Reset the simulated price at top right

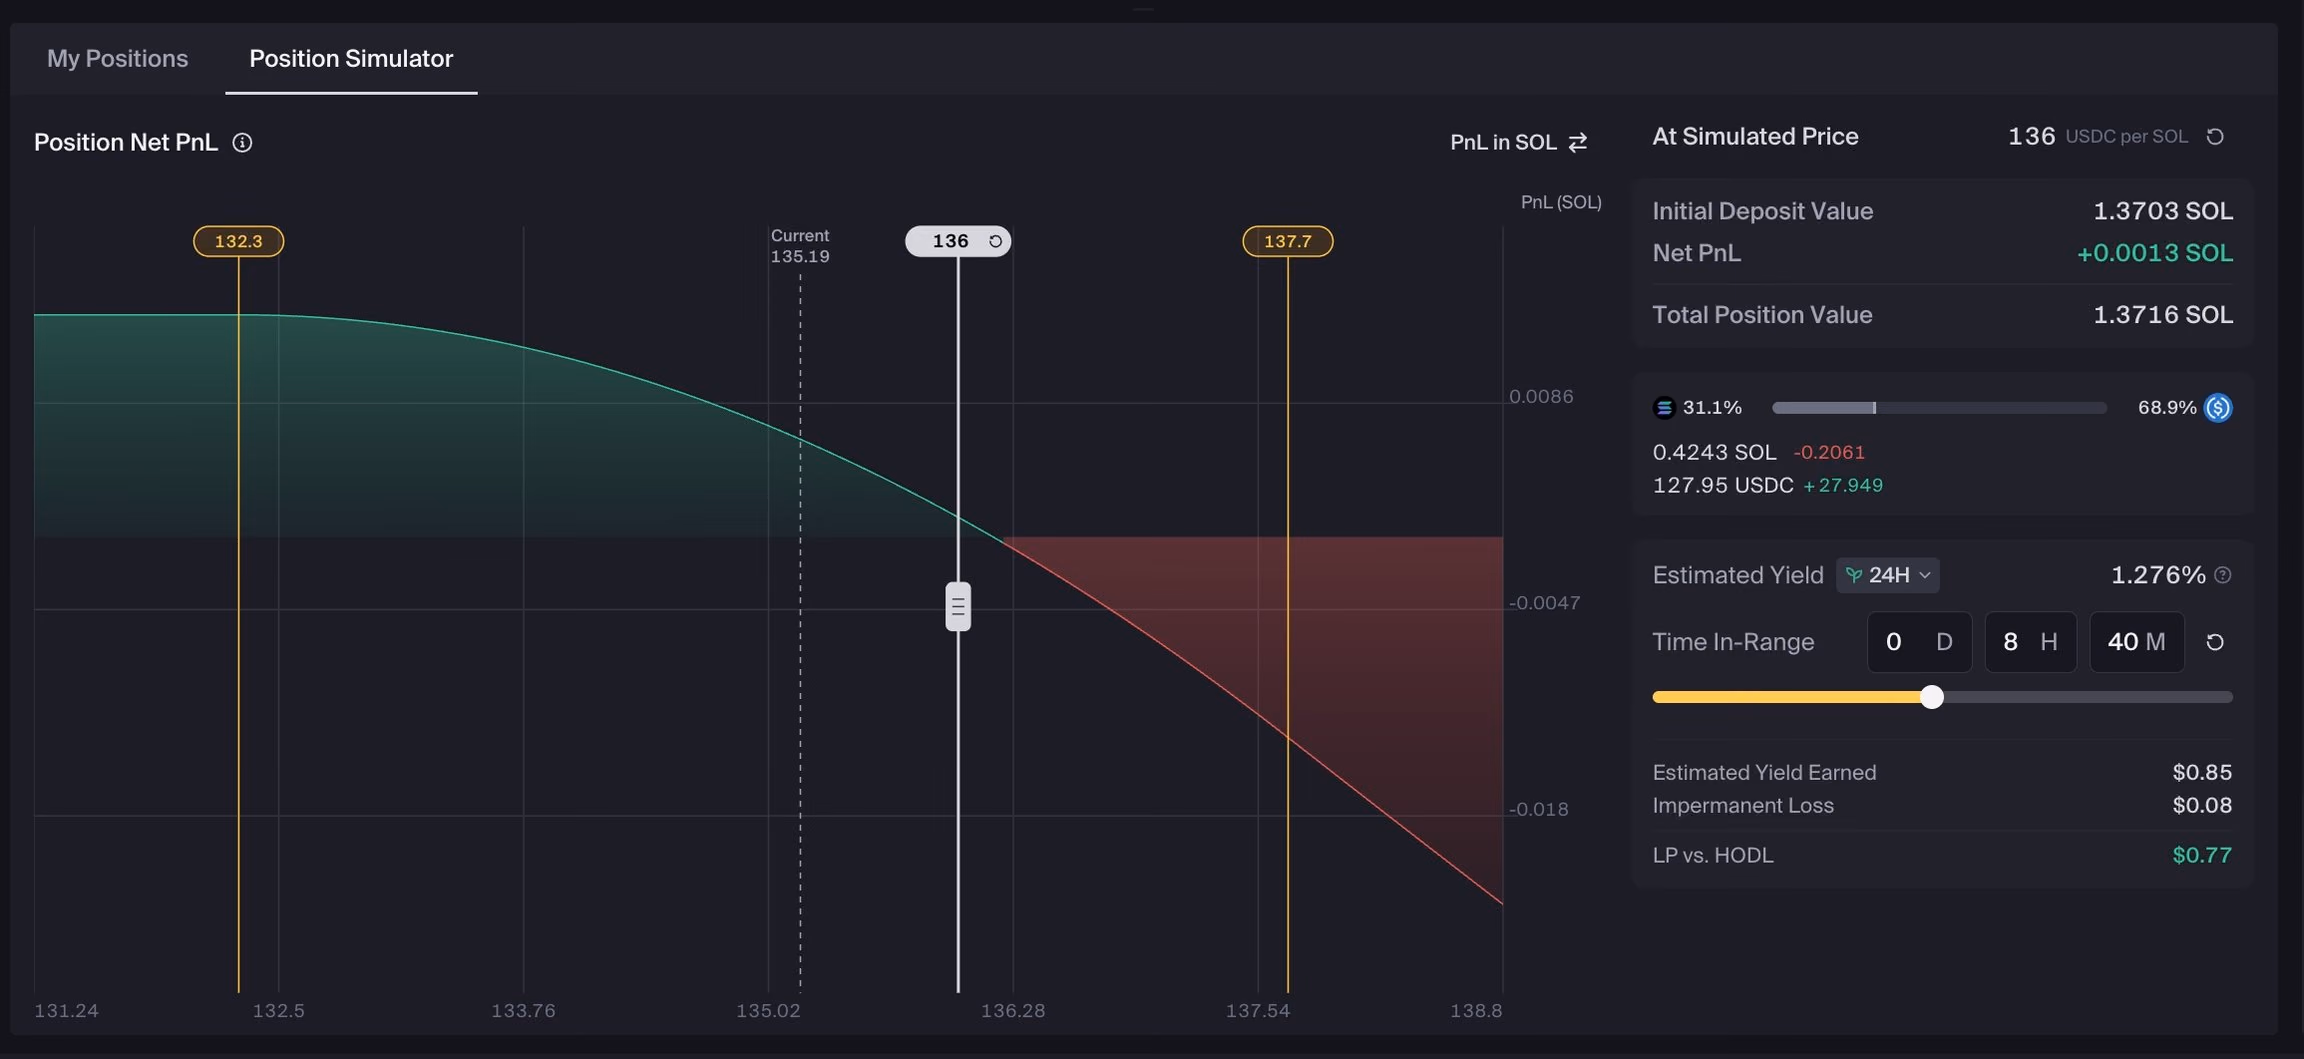pyautogui.click(x=2215, y=137)
